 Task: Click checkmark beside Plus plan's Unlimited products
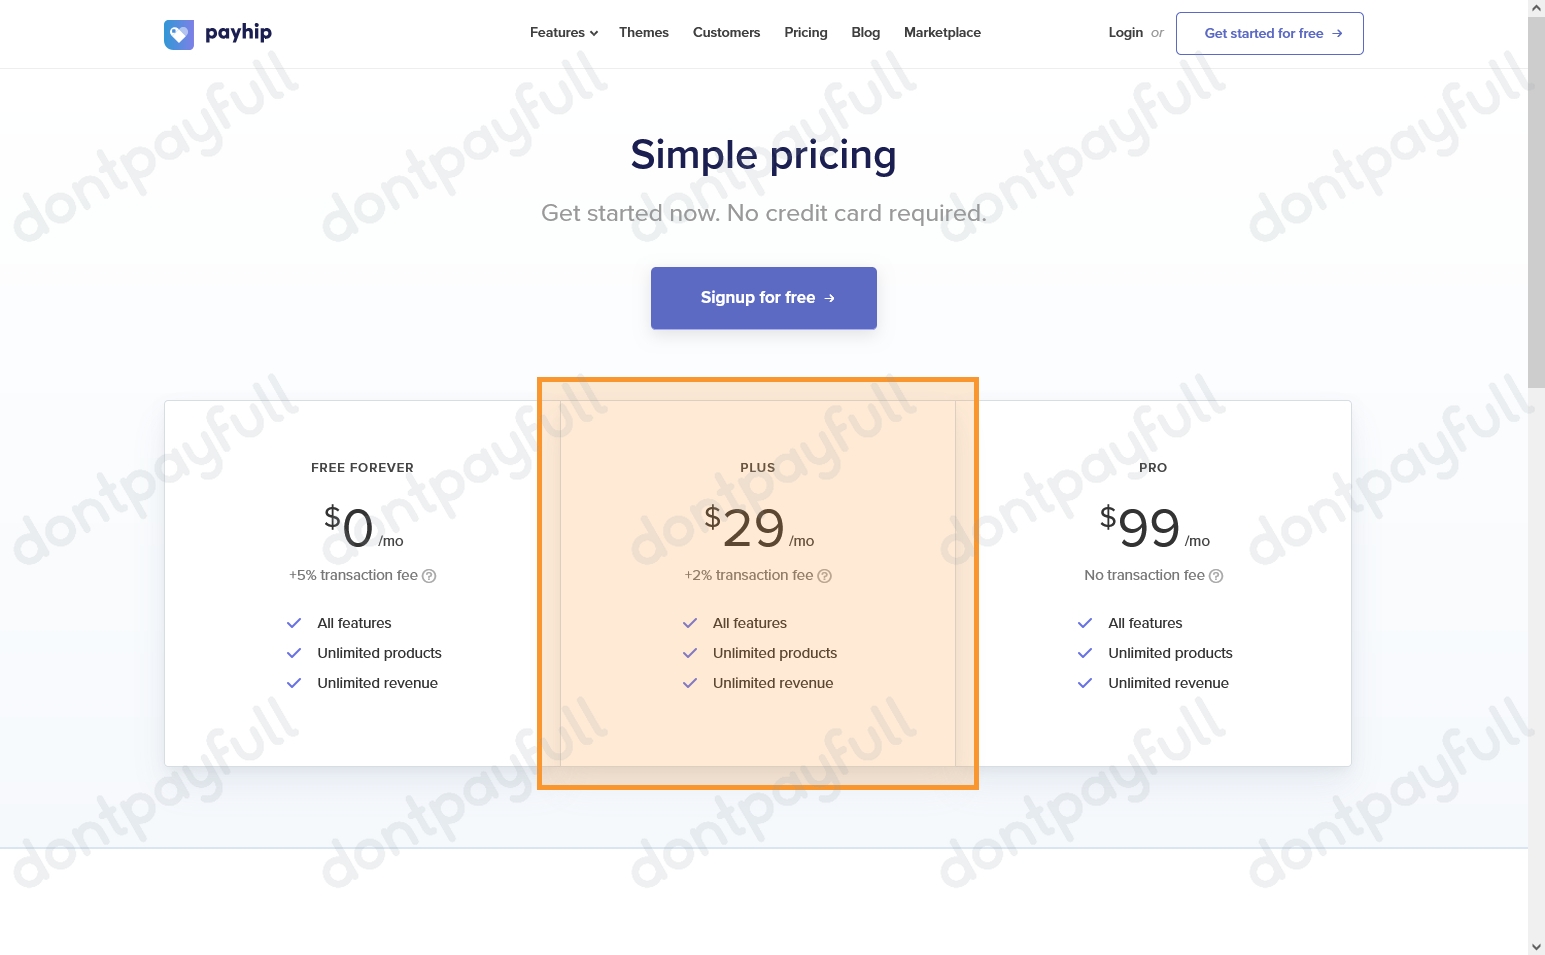[690, 653]
